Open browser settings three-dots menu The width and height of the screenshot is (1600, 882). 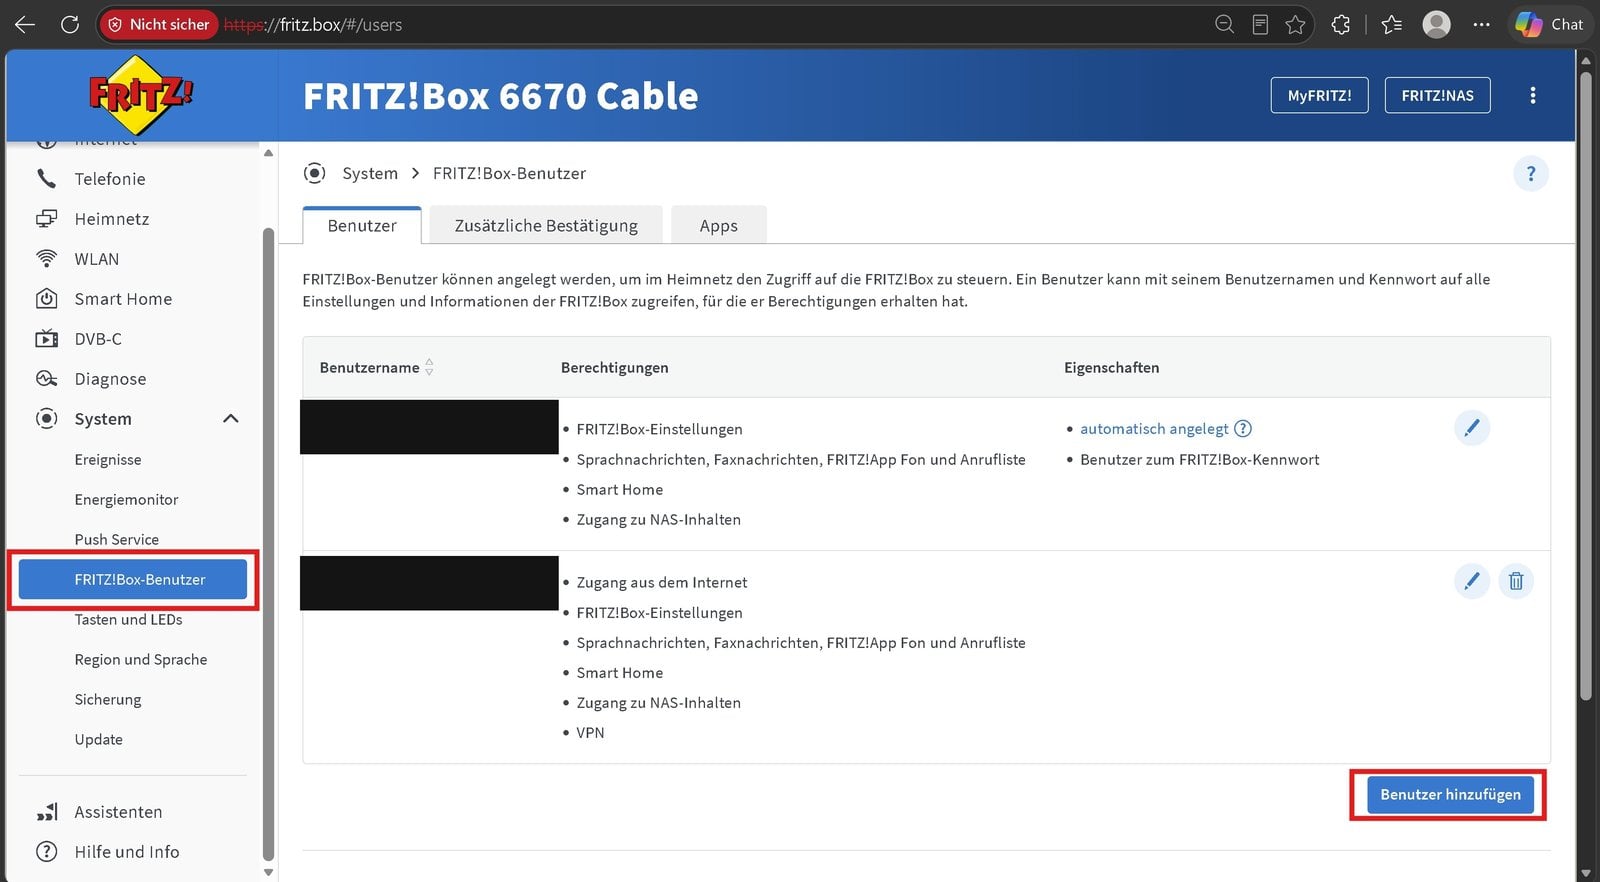pos(1481,24)
